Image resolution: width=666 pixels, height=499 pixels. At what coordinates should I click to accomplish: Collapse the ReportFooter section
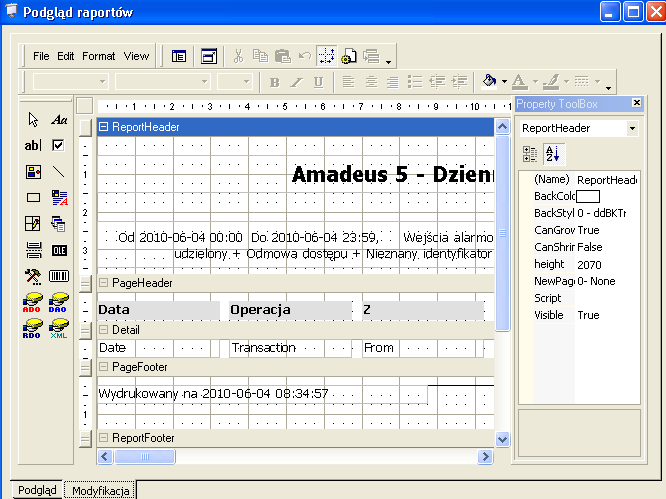(103, 437)
